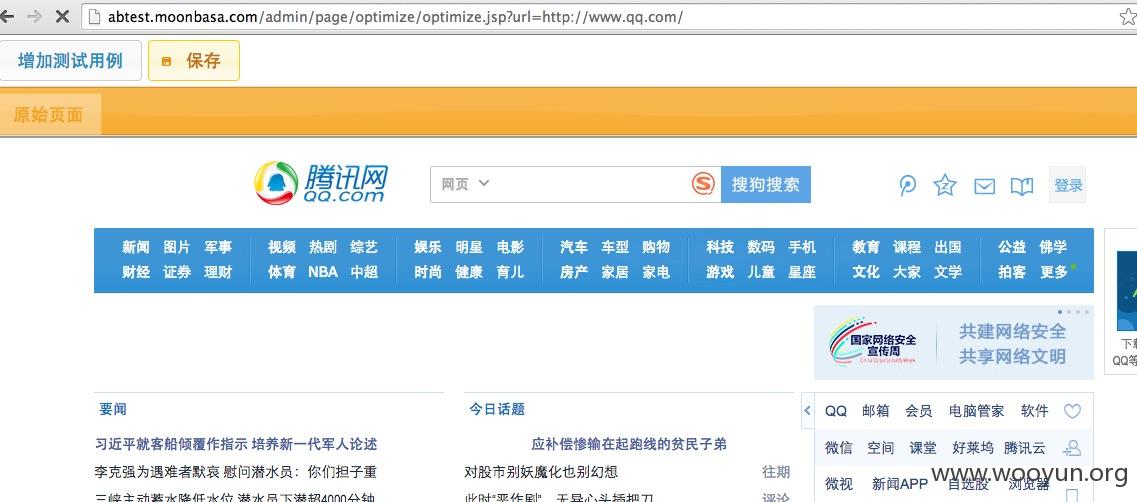Open the 星座 navigation link
The image size is (1137, 502).
click(802, 272)
